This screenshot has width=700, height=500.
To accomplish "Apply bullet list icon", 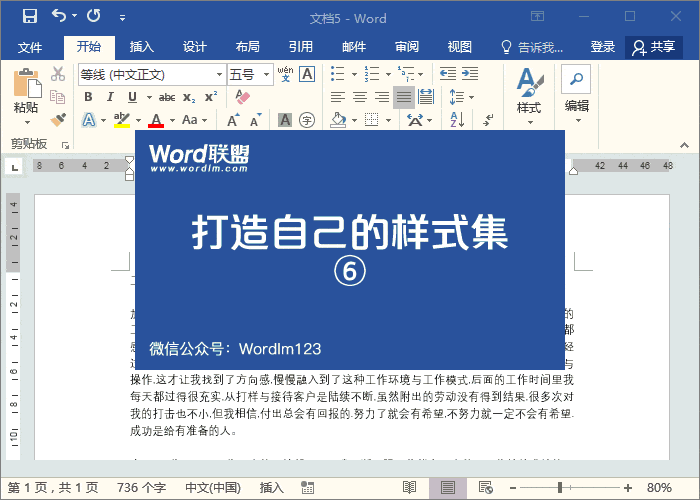I will 338,74.
